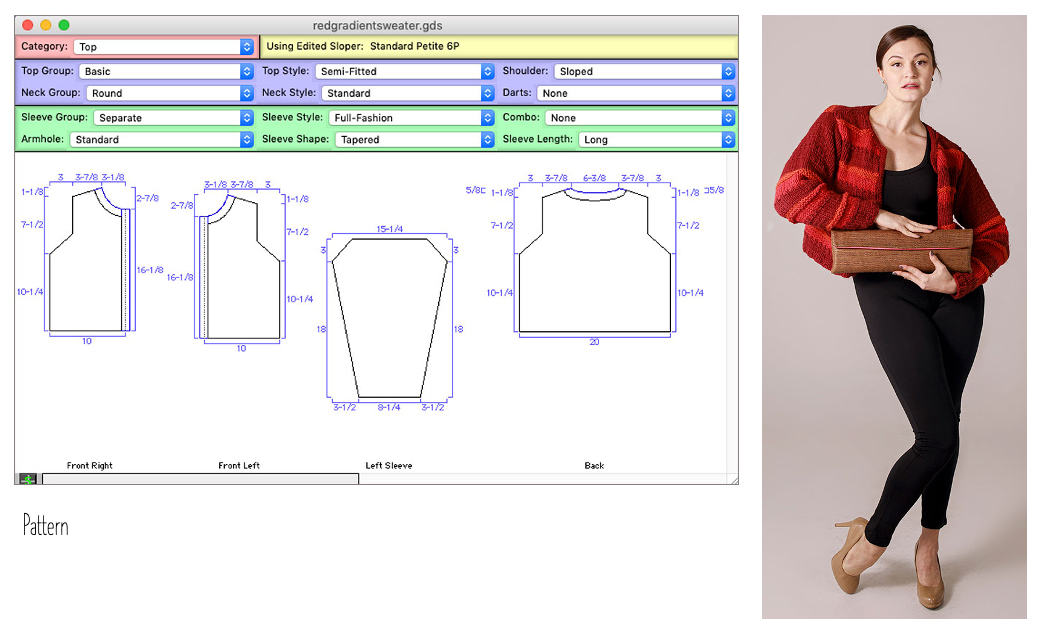The image size is (1043, 631).
Task: Click the window title 'redgradientsweater.gds'
Action: click(377, 25)
